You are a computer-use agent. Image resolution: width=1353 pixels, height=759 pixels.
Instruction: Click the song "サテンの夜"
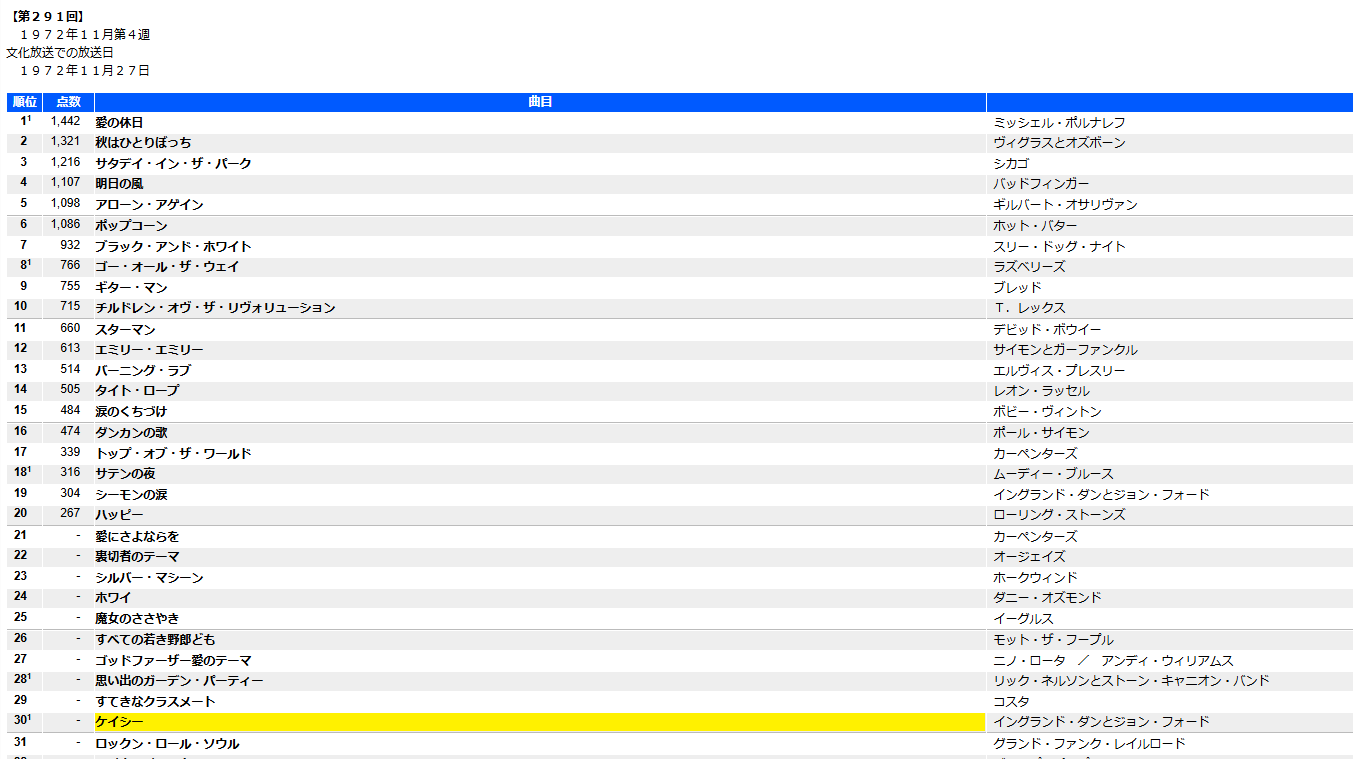(x=125, y=474)
